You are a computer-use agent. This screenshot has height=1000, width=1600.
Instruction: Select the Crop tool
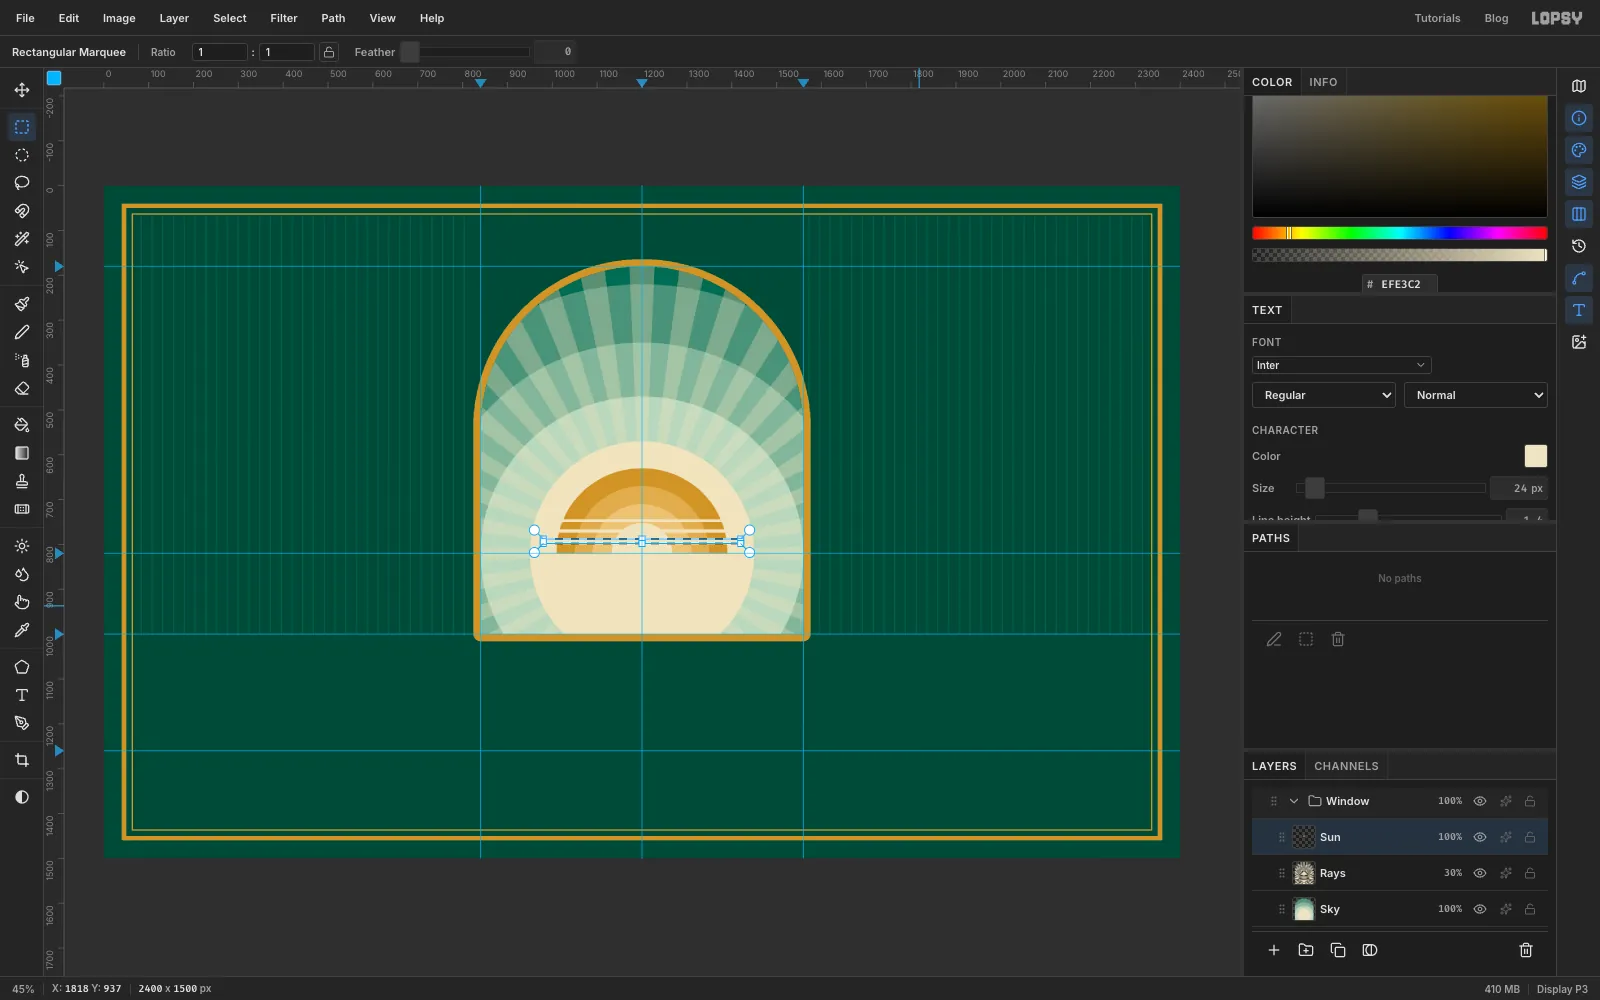coord(22,760)
